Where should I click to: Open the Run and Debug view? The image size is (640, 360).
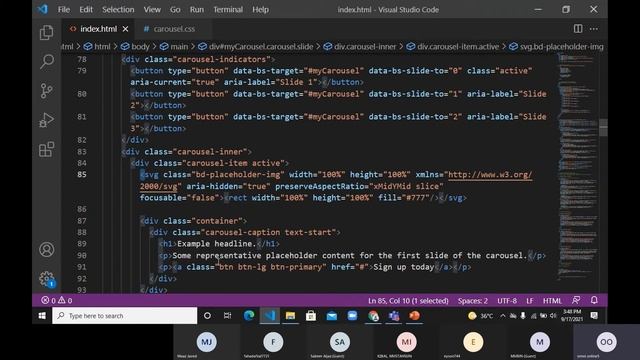46,120
